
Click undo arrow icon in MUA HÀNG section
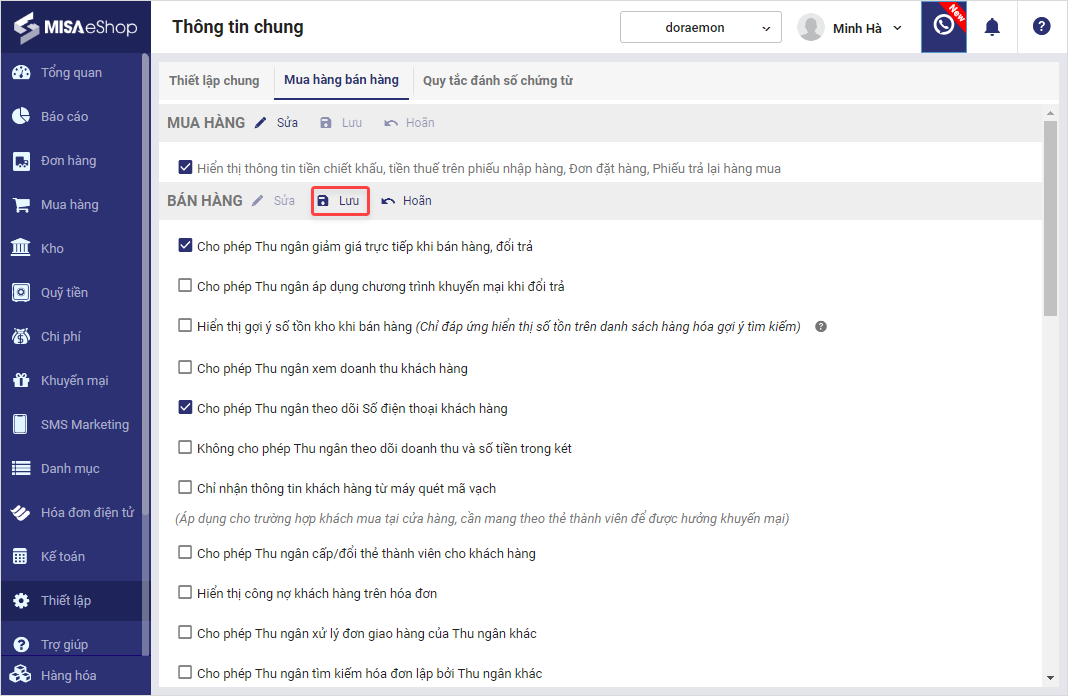391,123
